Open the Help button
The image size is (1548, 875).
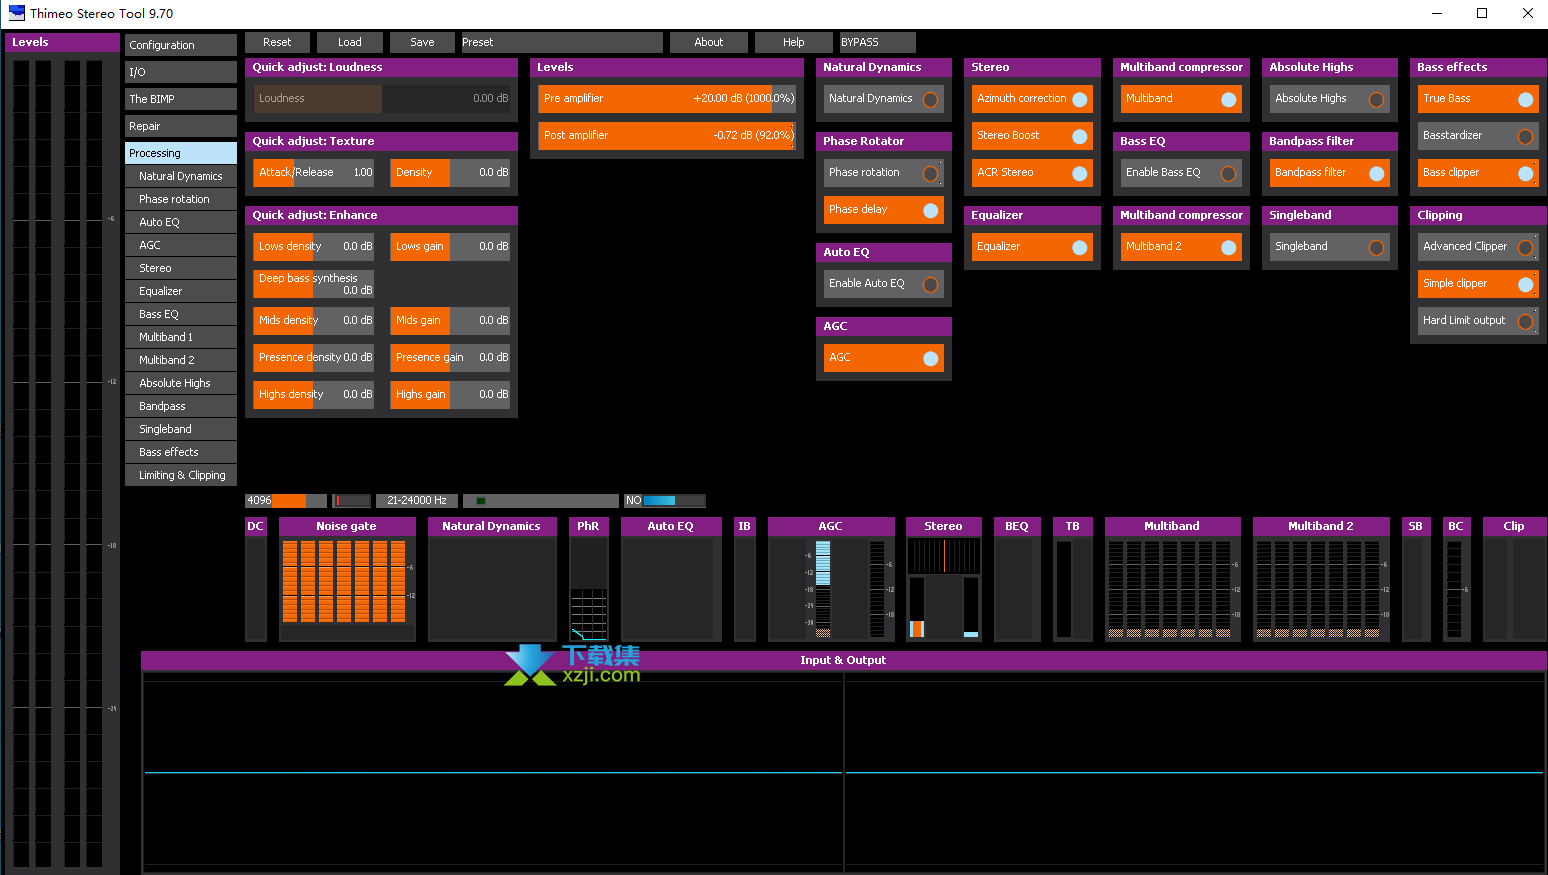(793, 42)
